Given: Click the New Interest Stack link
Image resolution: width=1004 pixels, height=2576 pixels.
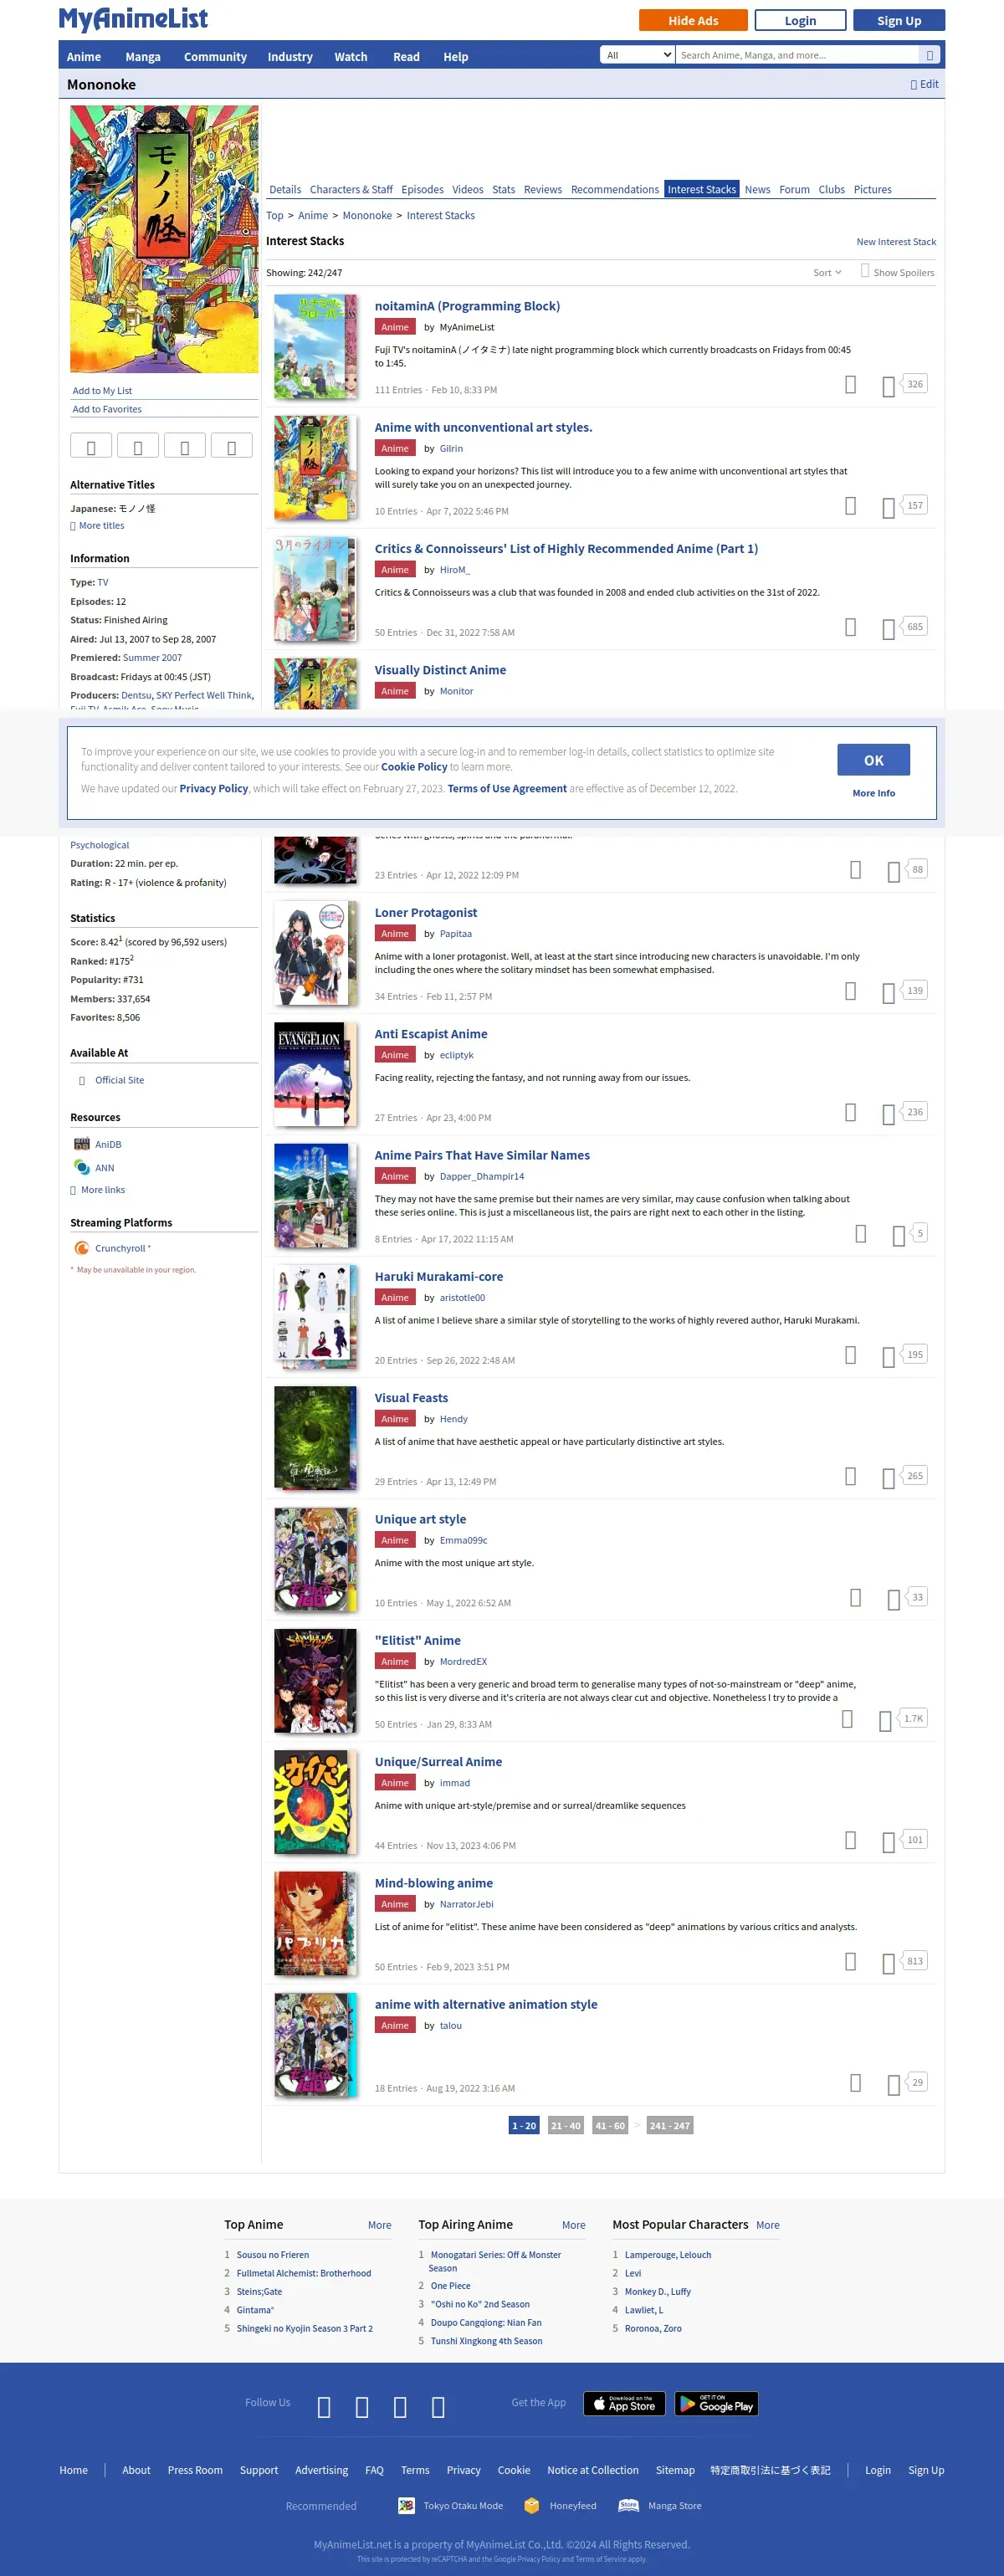Looking at the screenshot, I should click(896, 242).
